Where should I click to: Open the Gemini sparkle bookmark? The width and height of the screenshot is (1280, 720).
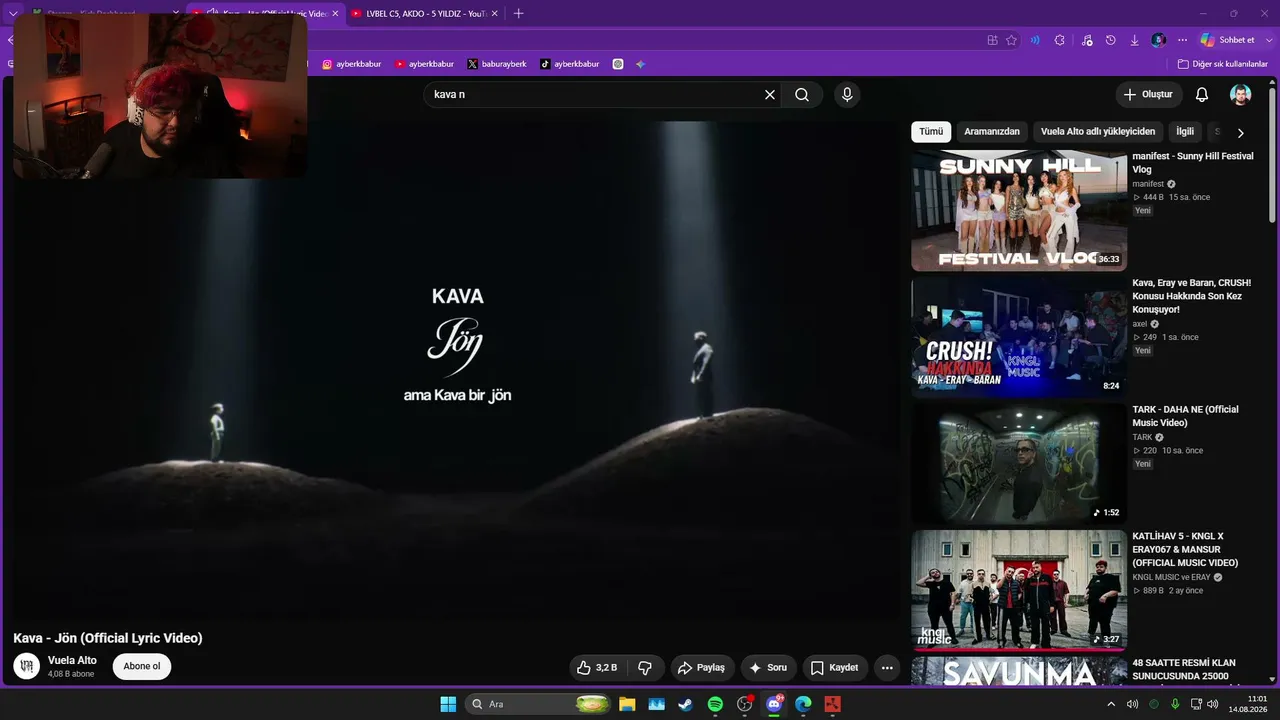(x=640, y=64)
